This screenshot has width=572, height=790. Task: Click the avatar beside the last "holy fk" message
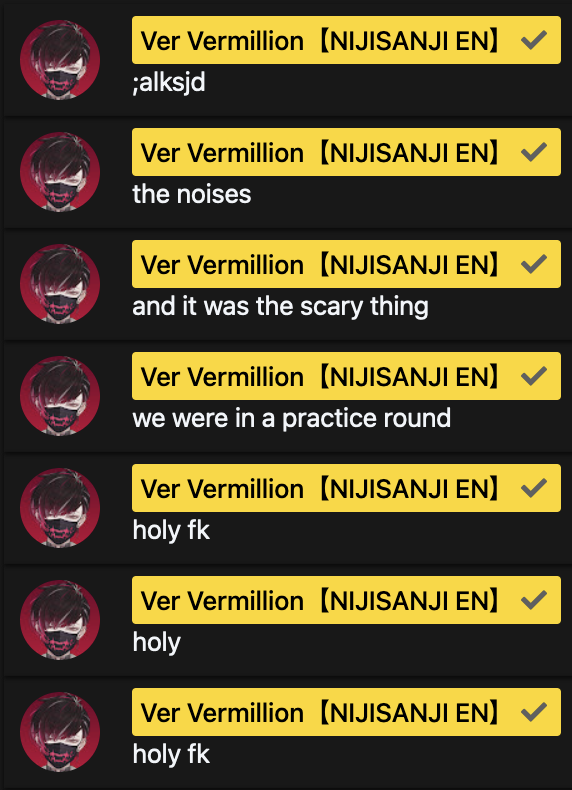click(60, 732)
